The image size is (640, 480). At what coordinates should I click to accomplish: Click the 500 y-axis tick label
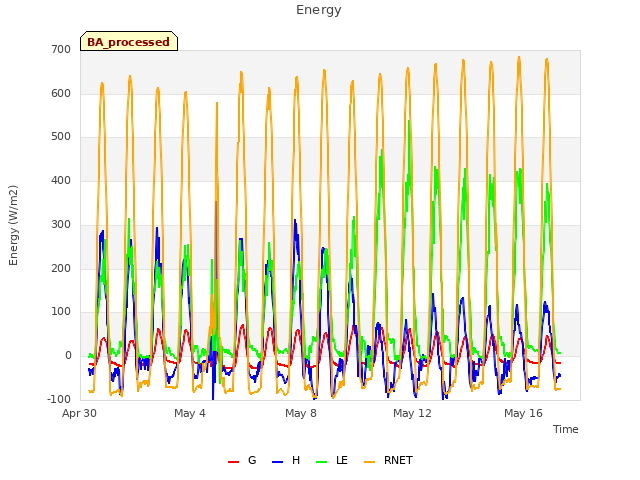point(61,137)
